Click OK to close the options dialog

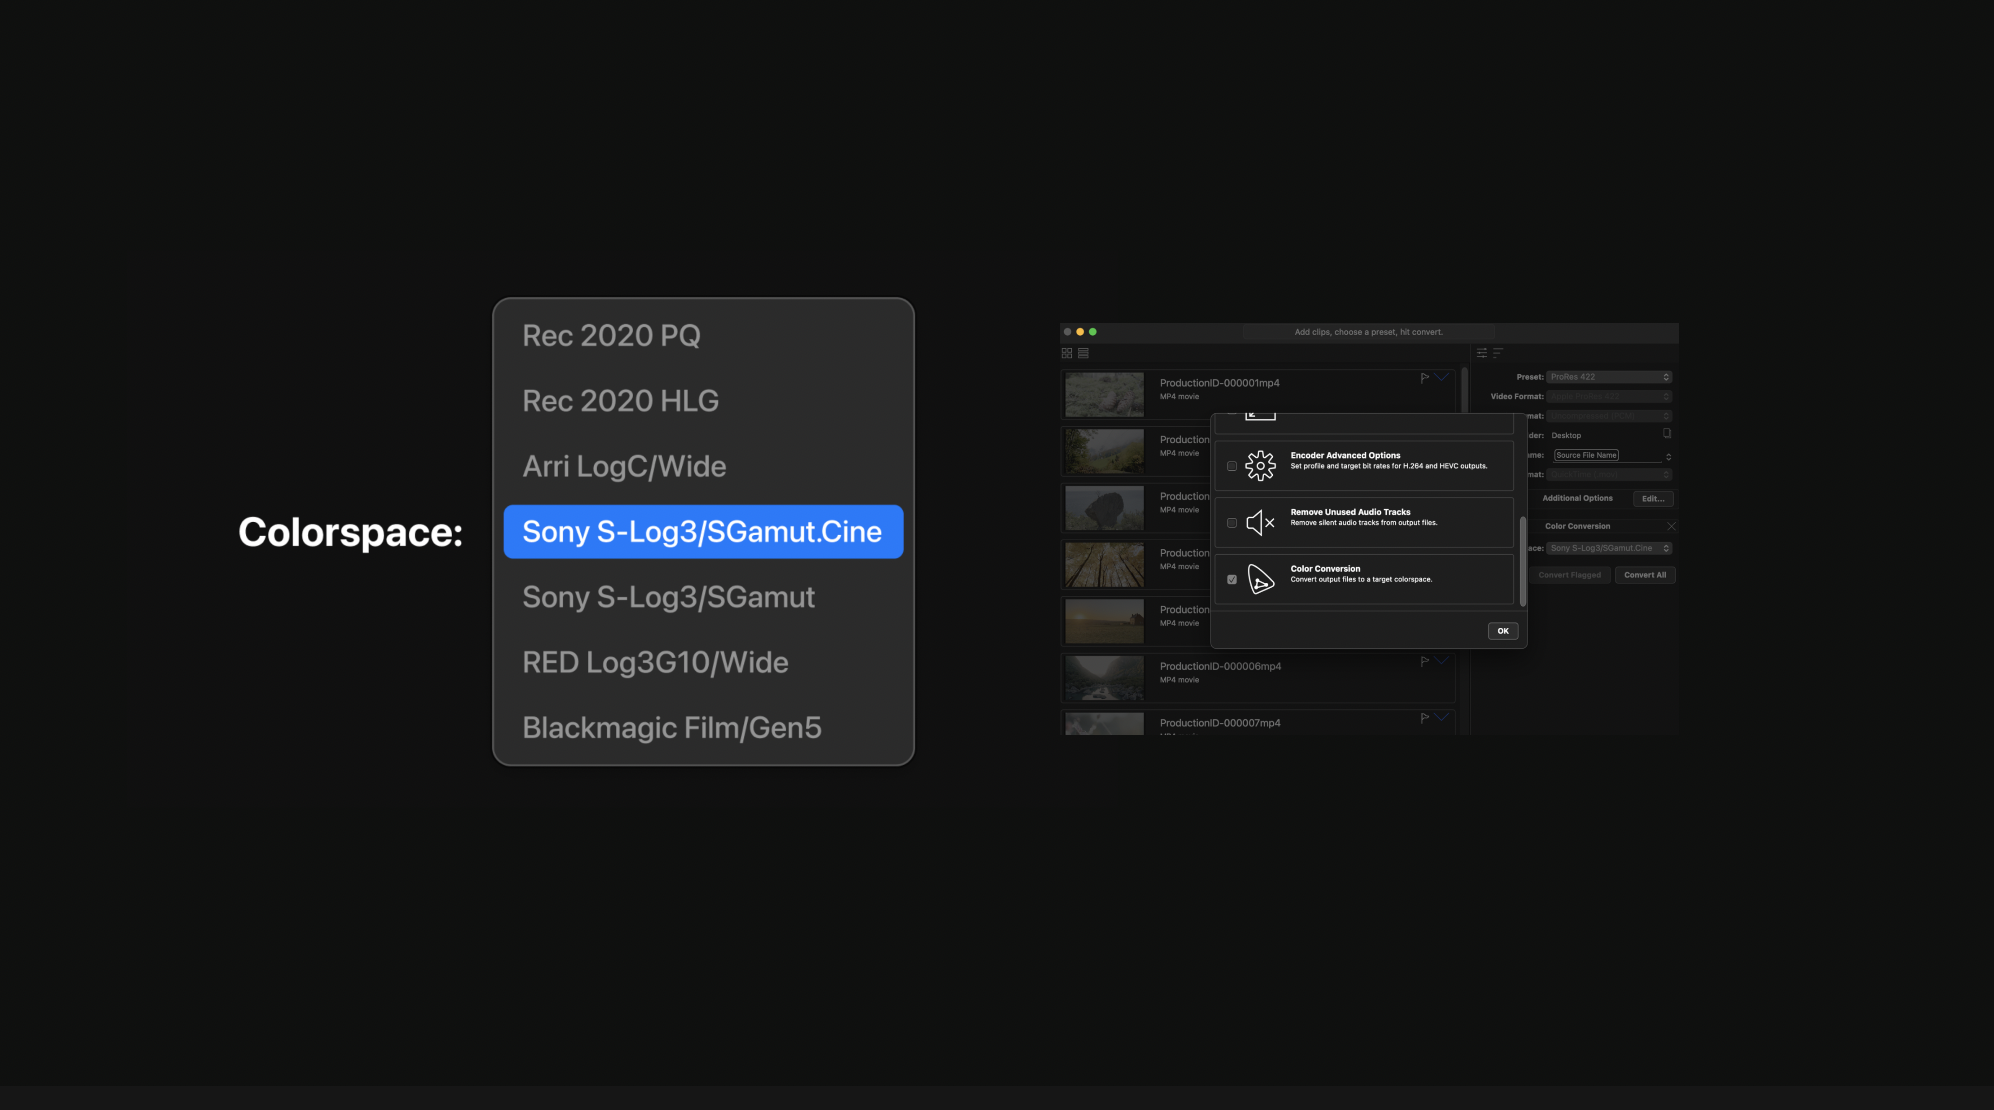click(x=1503, y=631)
